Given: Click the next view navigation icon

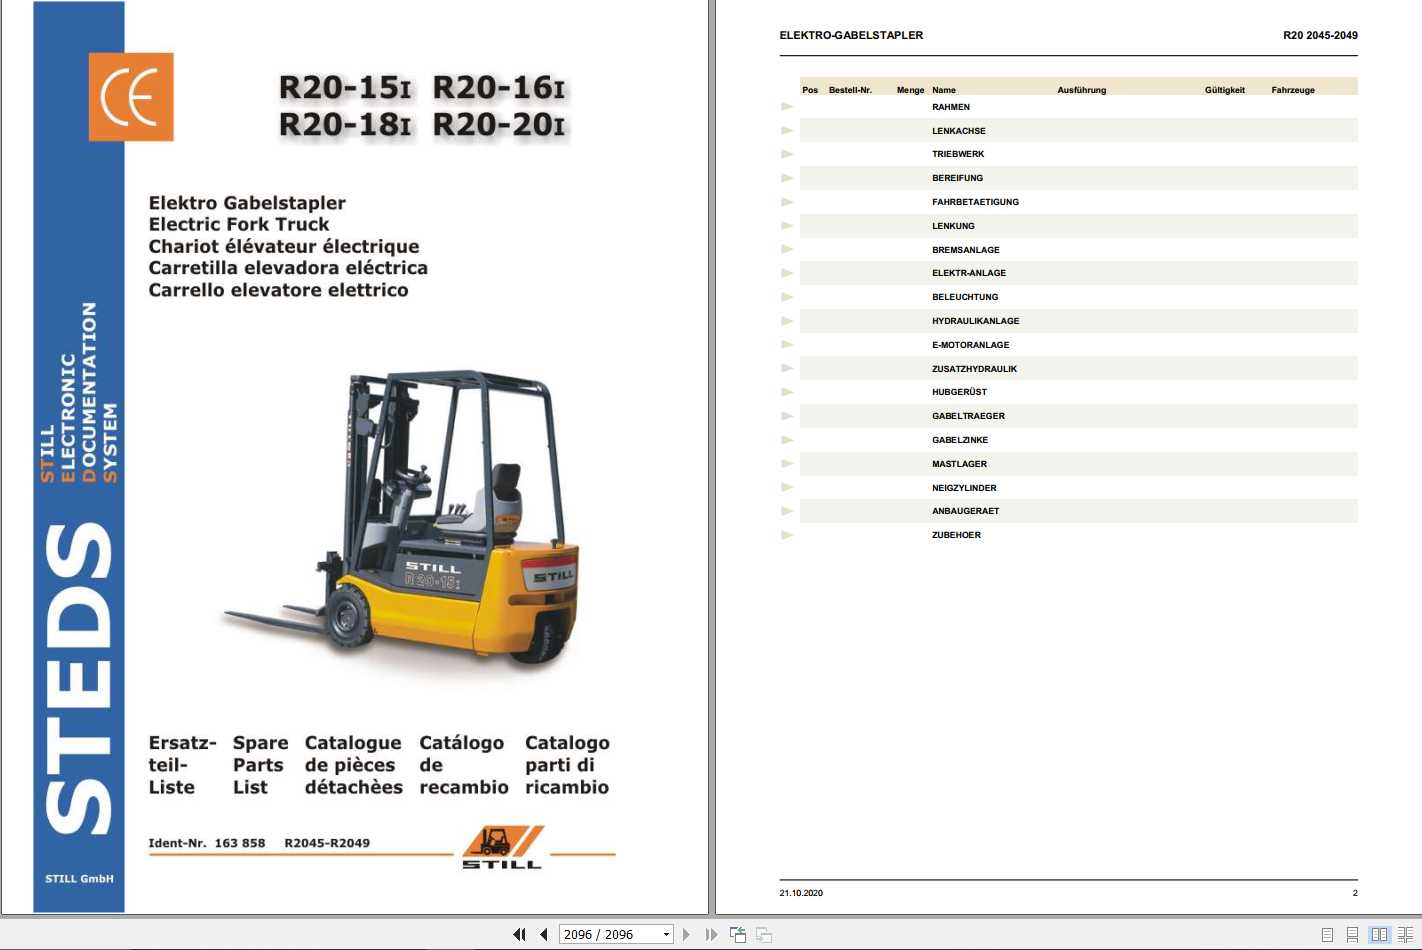Looking at the screenshot, I should (764, 934).
